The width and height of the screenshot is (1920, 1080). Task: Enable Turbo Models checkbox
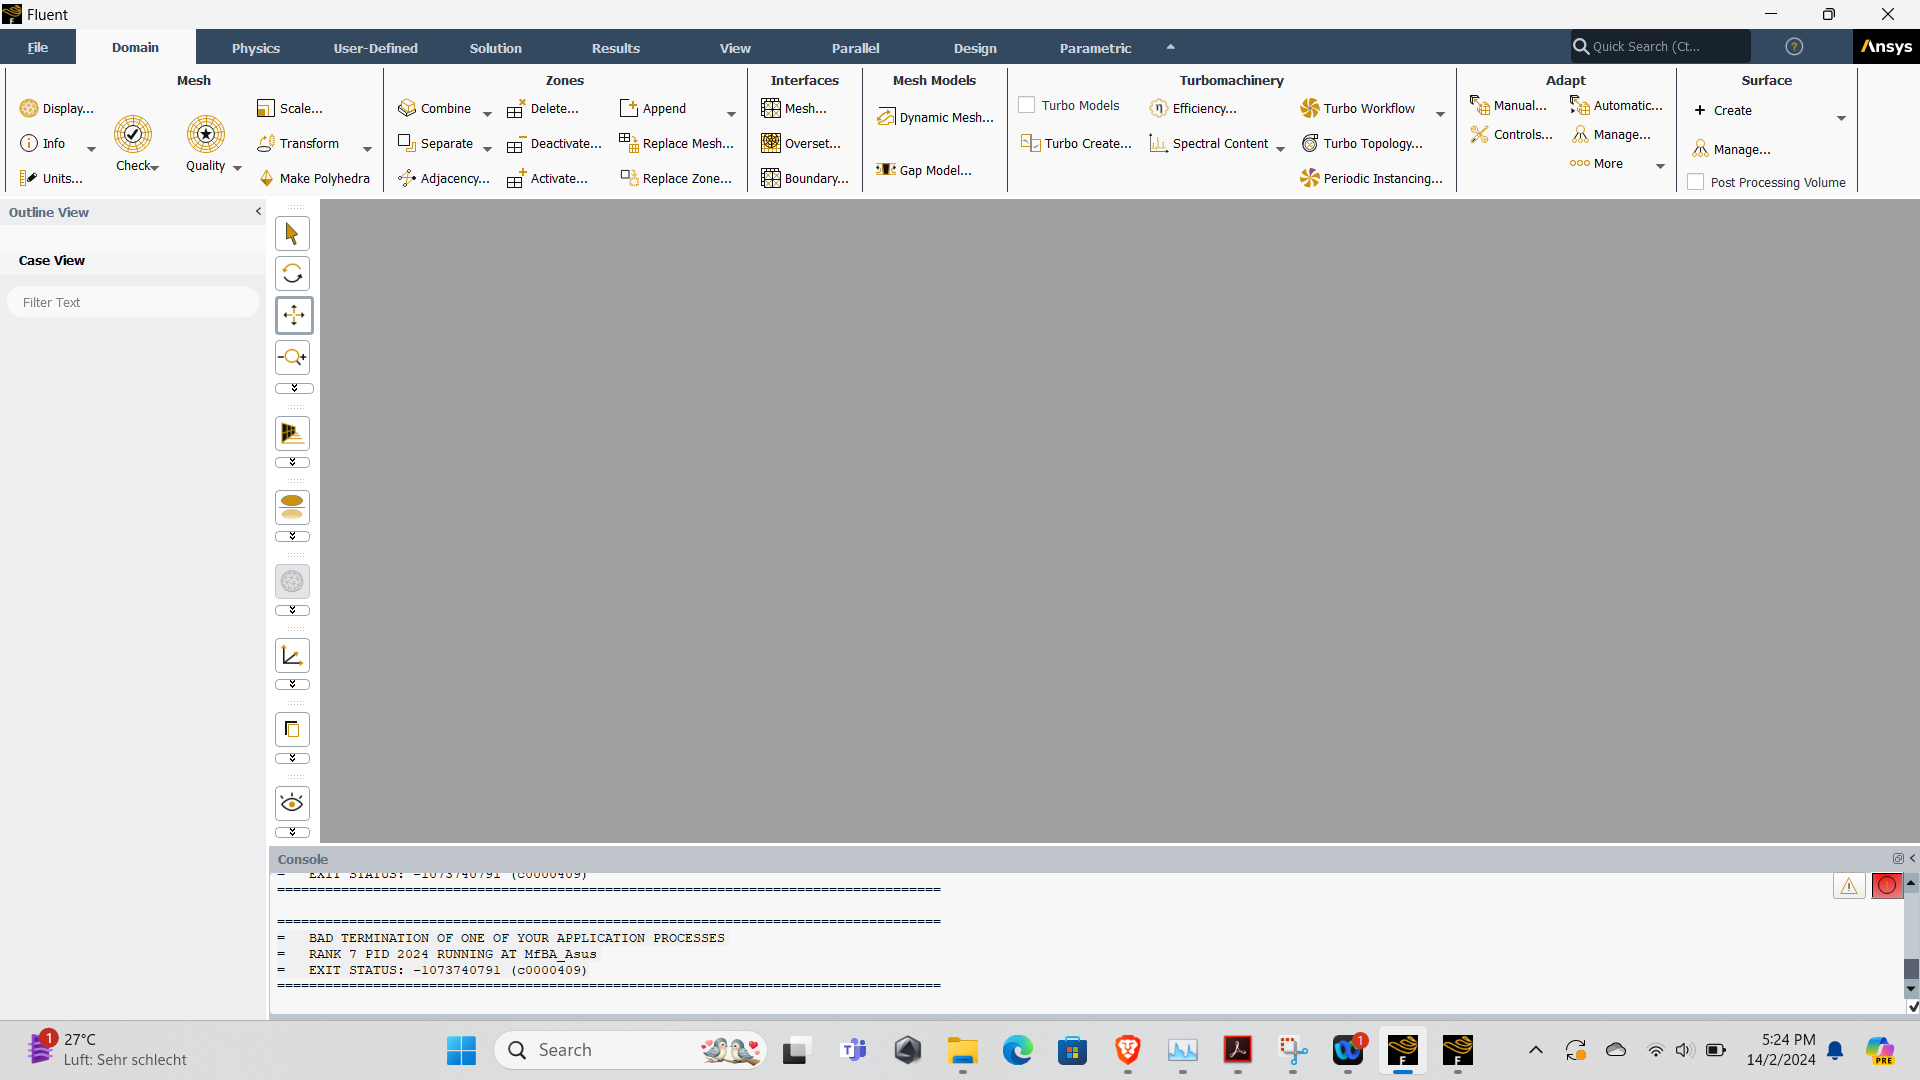[x=1026, y=105]
